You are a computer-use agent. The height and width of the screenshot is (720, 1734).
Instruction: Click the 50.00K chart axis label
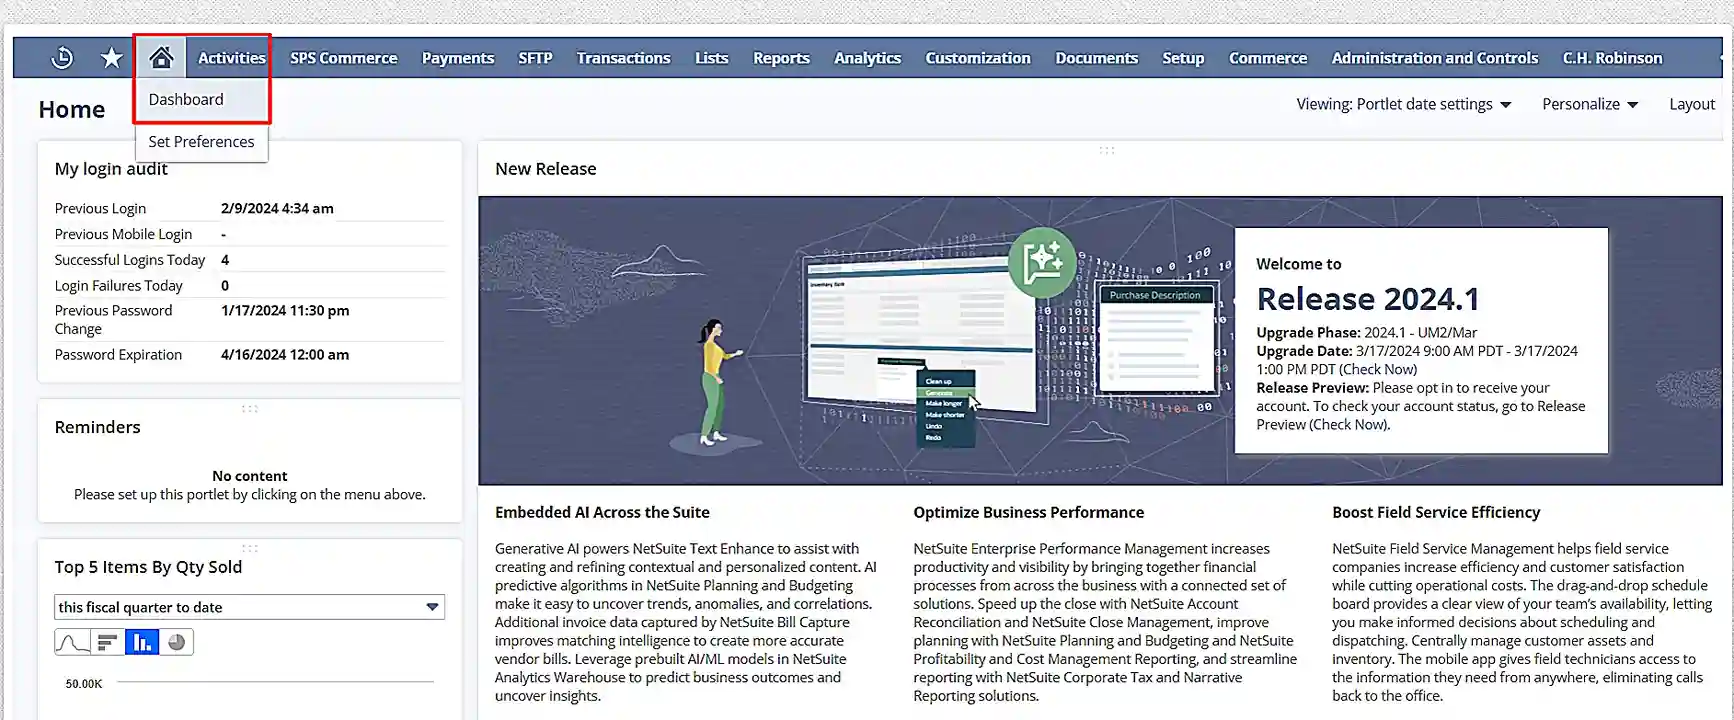(x=84, y=684)
